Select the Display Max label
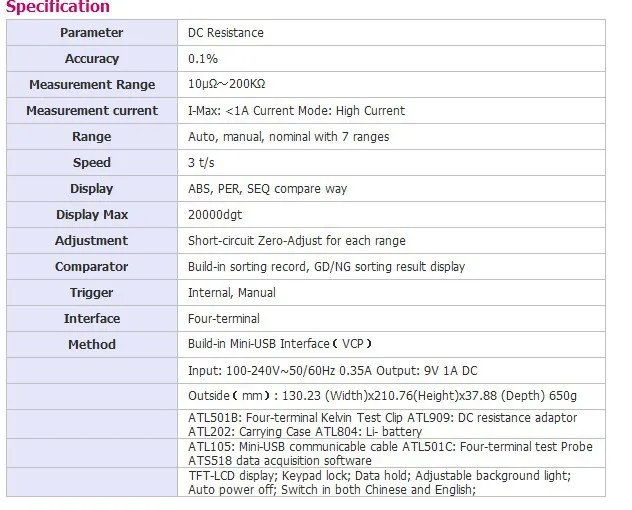This screenshot has width=632, height=510. [x=92, y=214]
